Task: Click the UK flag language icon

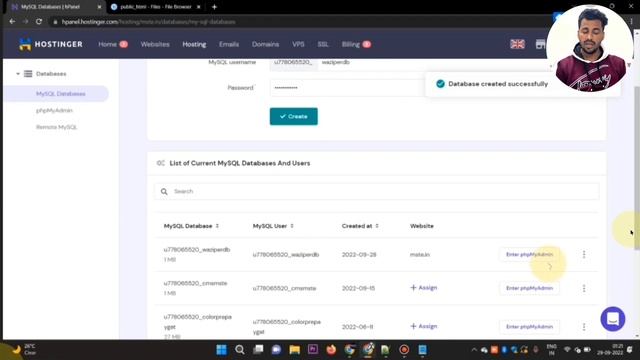Action: pos(517,44)
